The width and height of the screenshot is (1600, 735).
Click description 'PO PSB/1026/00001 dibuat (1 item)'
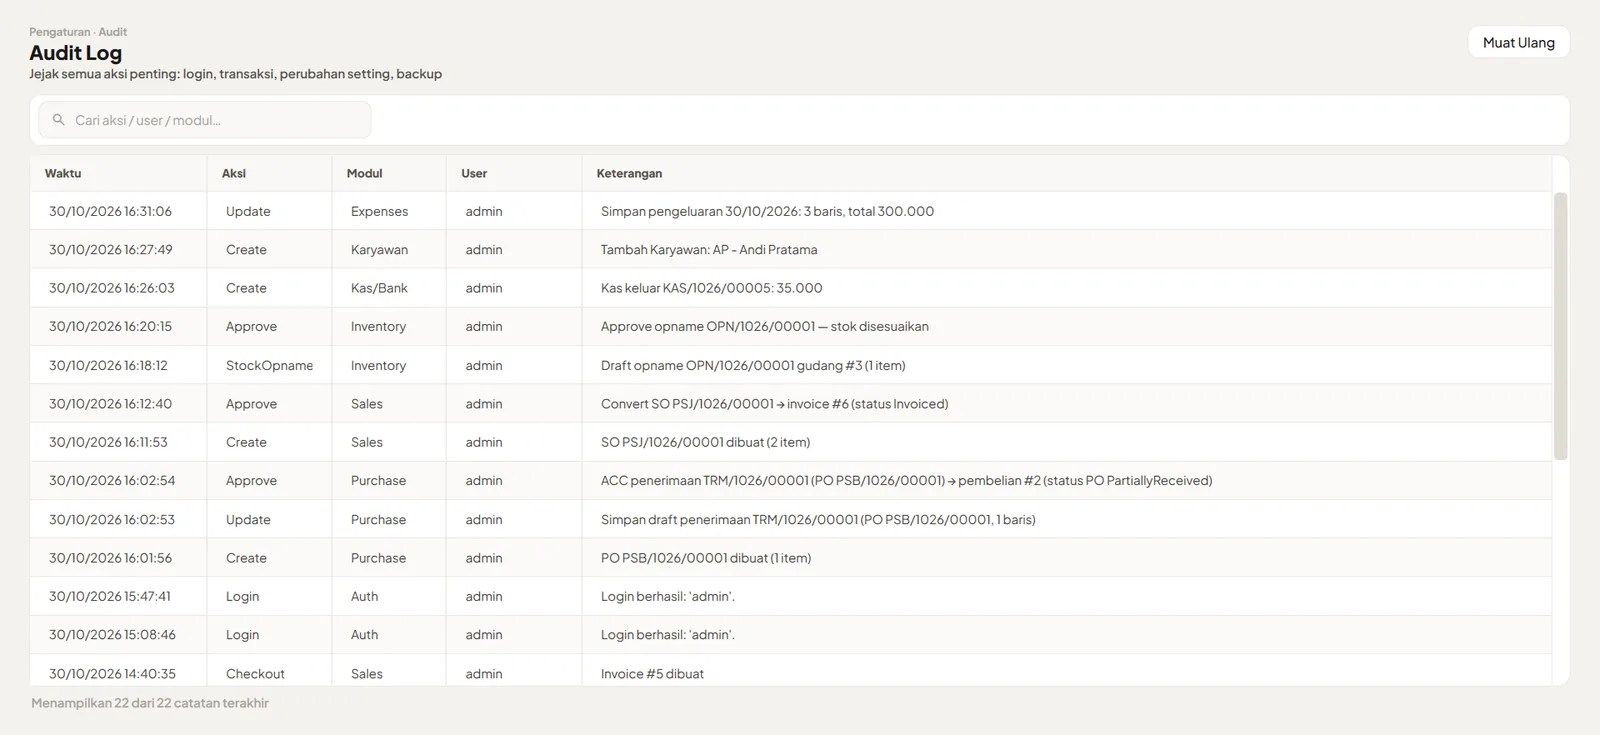[706, 558]
